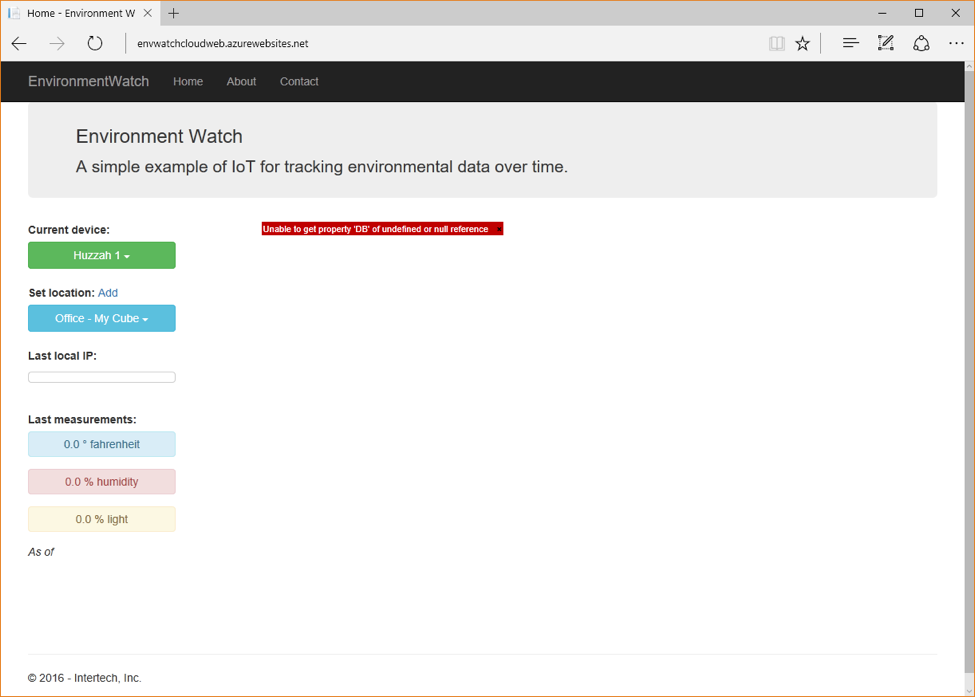Viewport: 975px width, 697px height.
Task: Click the Last local IP input field
Action: [101, 376]
